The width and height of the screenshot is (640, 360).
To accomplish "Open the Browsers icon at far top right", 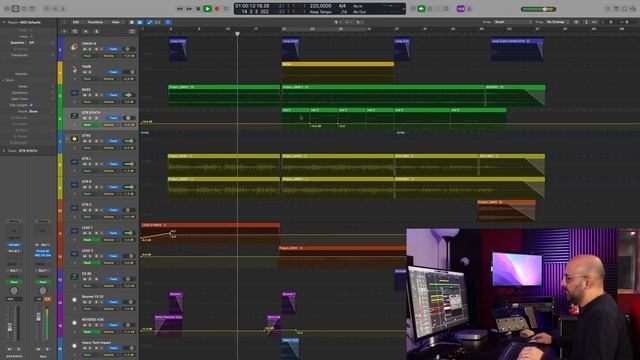I will point(633,9).
